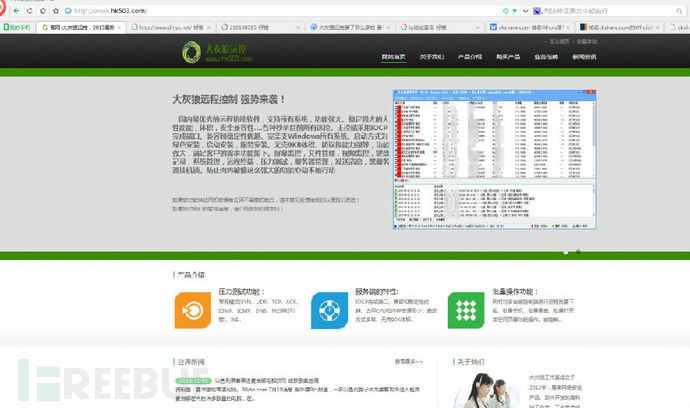This screenshot has height=408, width=690.
Task: Click the 收藏本站 link at top right
Action: tap(587, 41)
